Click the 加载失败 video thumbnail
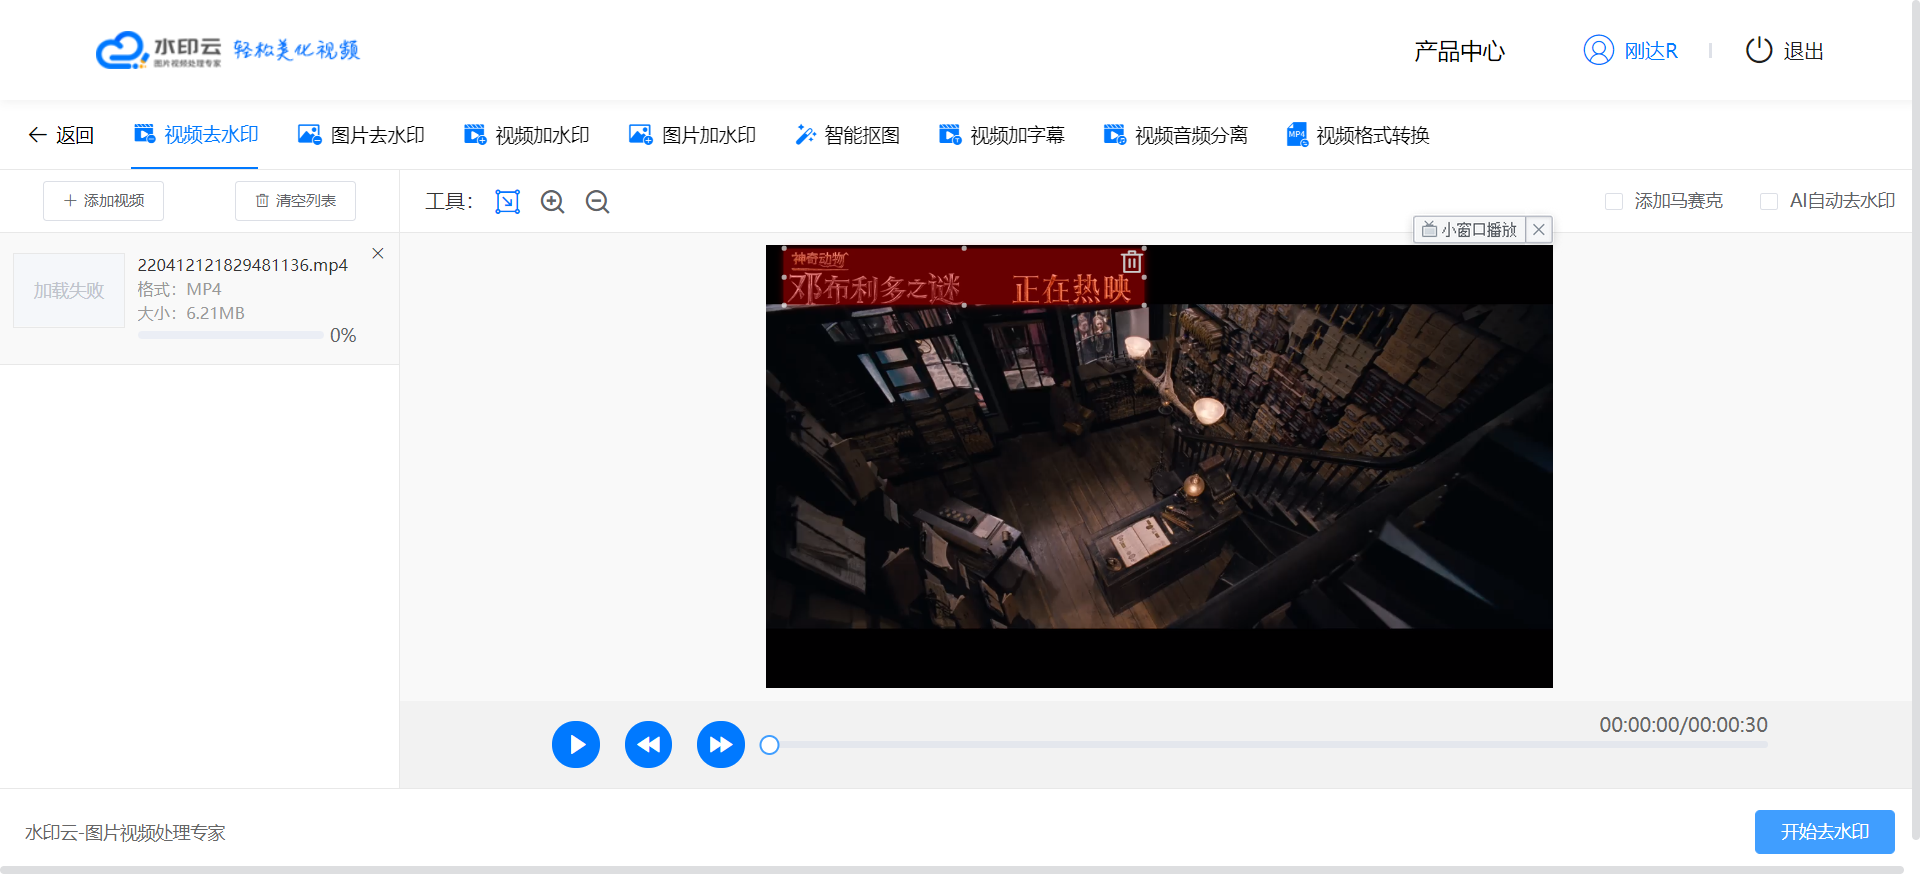 click(69, 291)
